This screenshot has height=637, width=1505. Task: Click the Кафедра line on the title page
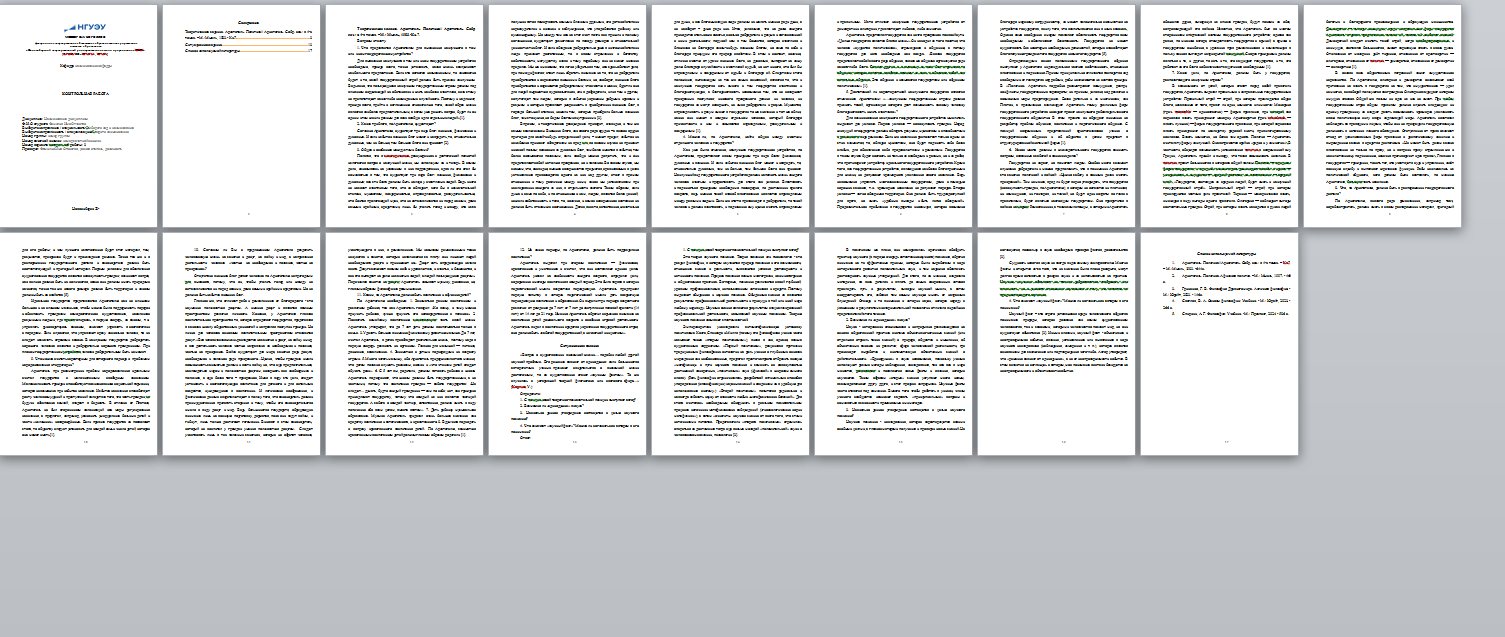pos(86,66)
